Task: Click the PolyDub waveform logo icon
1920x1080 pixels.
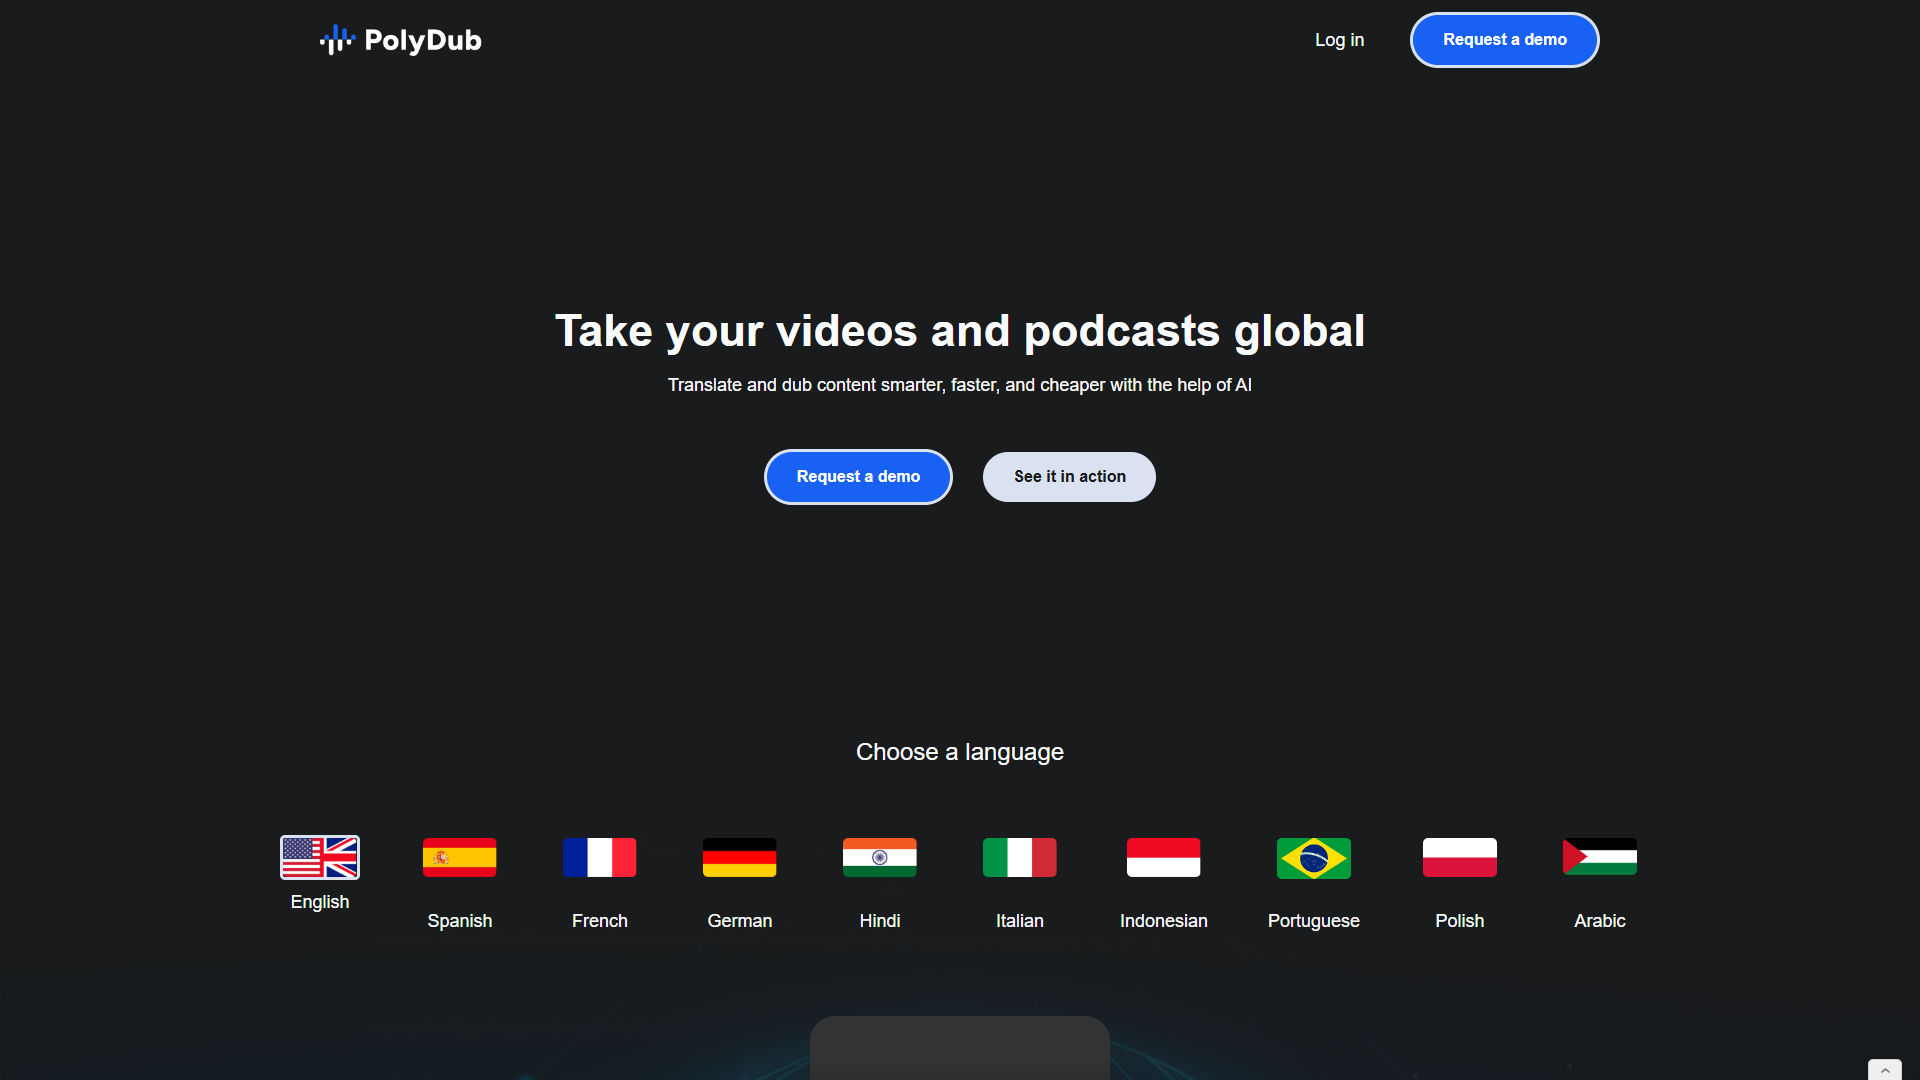Action: coord(337,40)
